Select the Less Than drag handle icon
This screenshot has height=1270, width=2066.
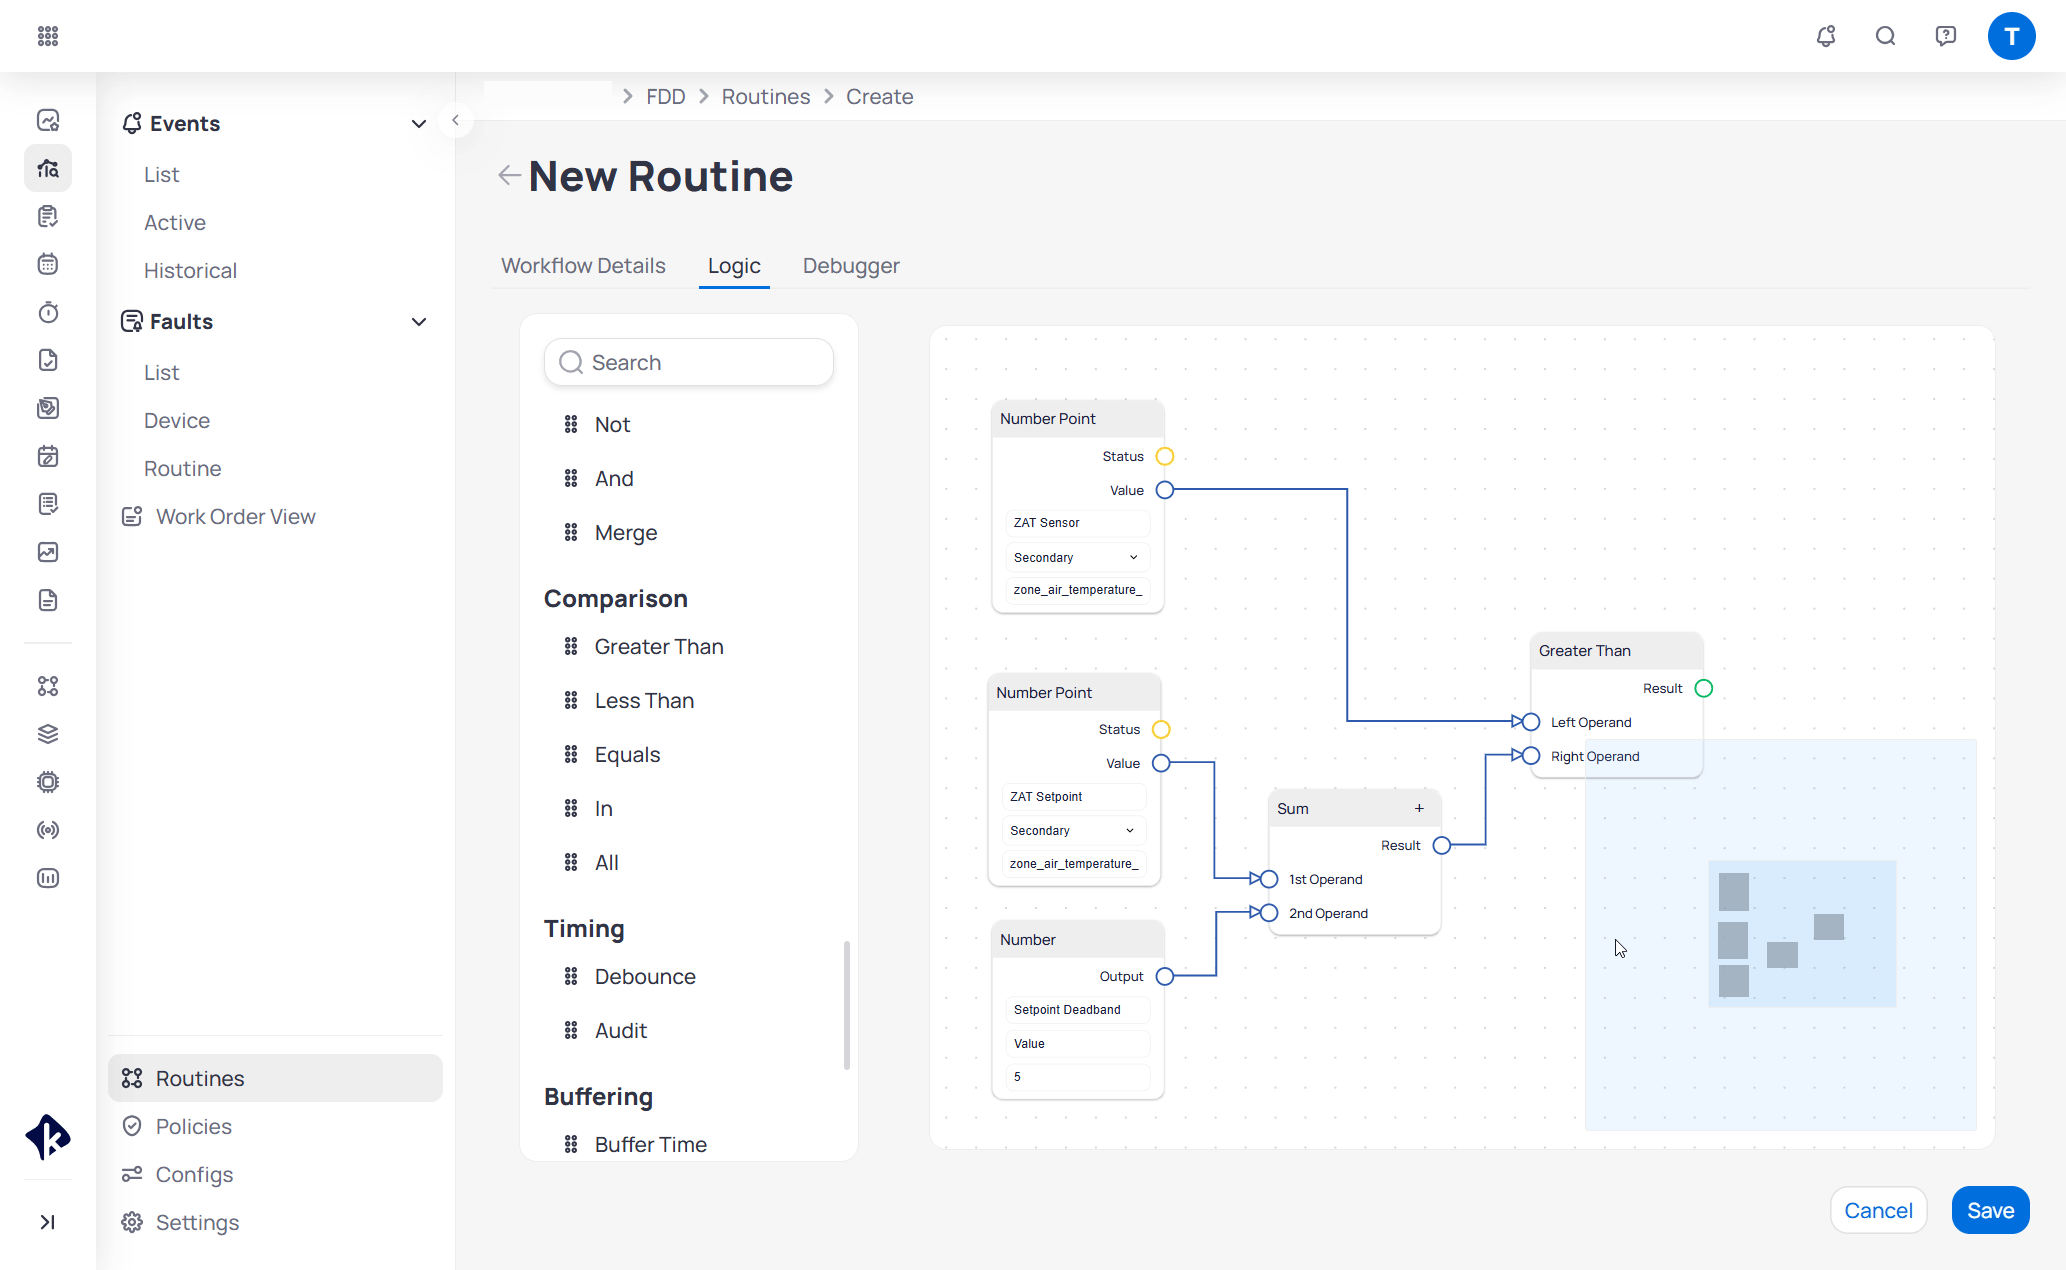pos(571,701)
